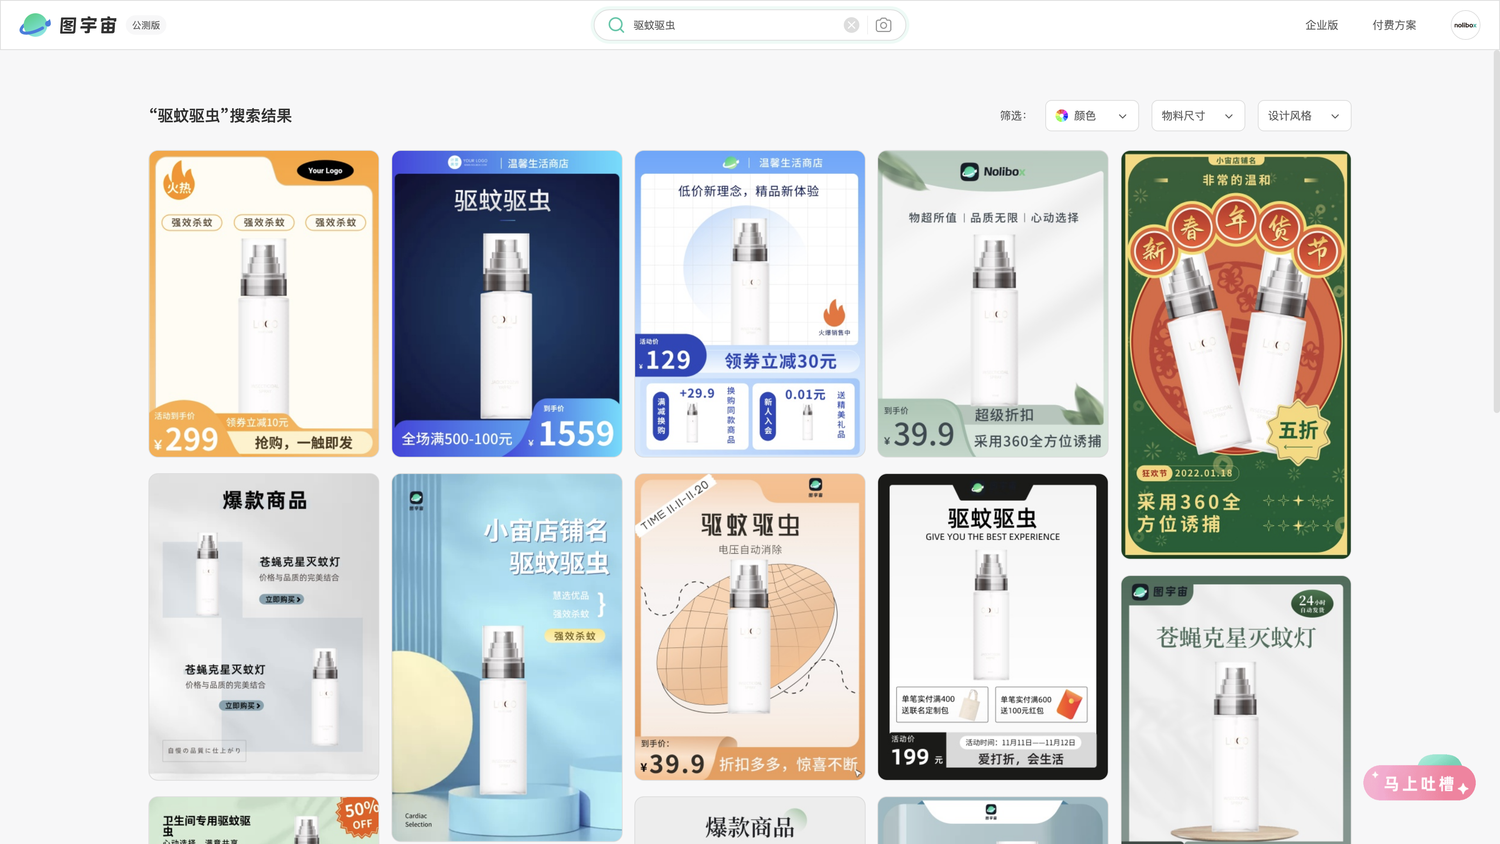1500x844 pixels.
Task: Open the 24小时 苍蝇克星灭蚊灯 template
Action: coord(1236,710)
